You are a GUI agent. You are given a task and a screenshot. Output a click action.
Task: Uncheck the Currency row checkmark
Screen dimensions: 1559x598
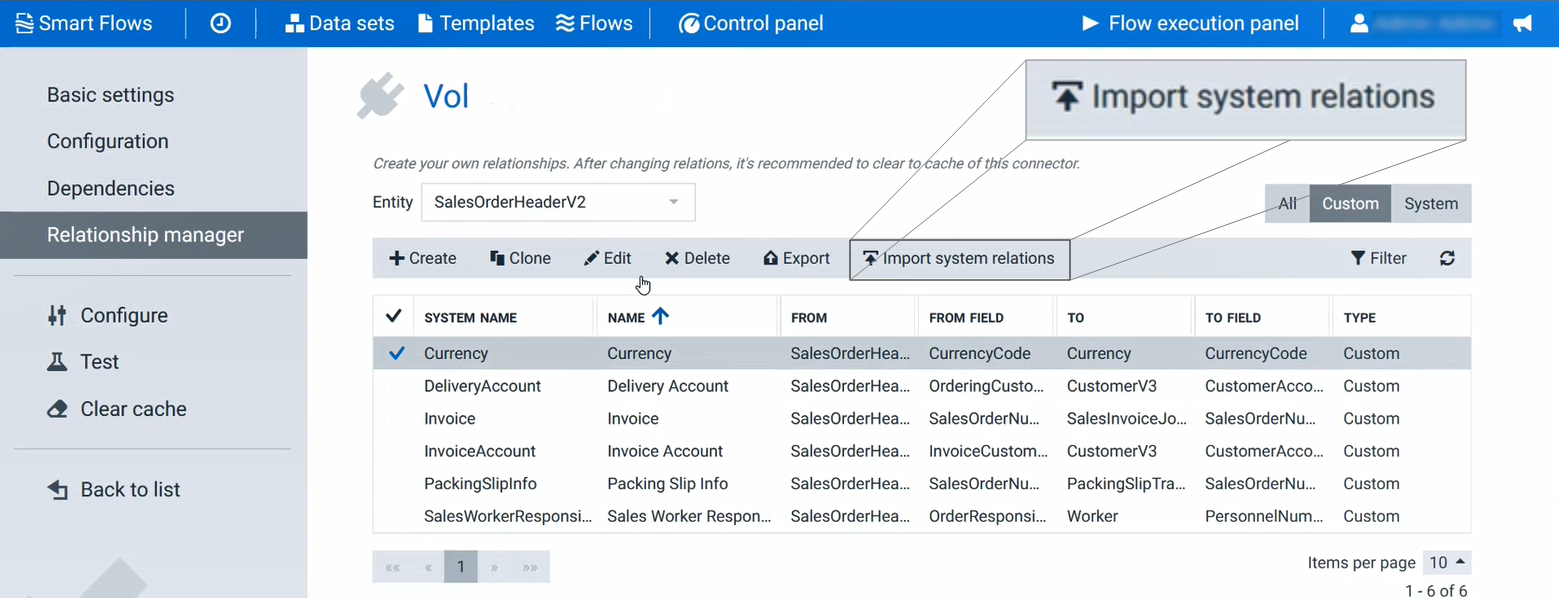[396, 353]
